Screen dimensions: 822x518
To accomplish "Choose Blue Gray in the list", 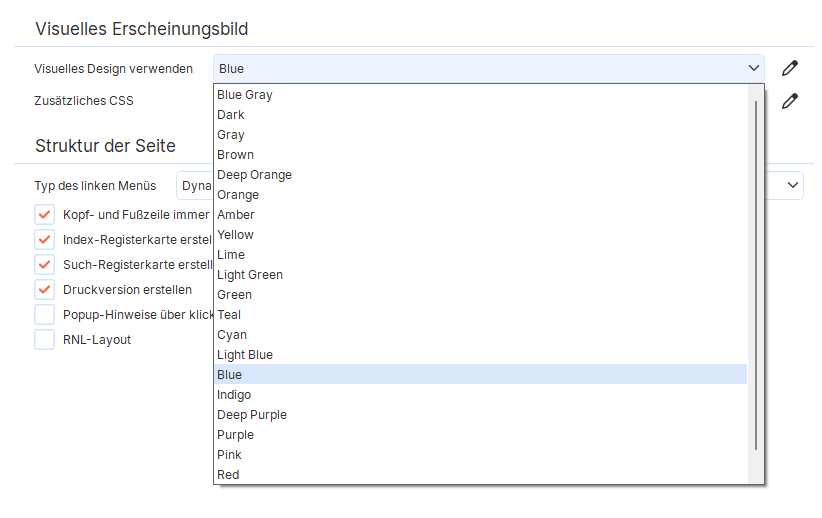I will click(x=245, y=95).
